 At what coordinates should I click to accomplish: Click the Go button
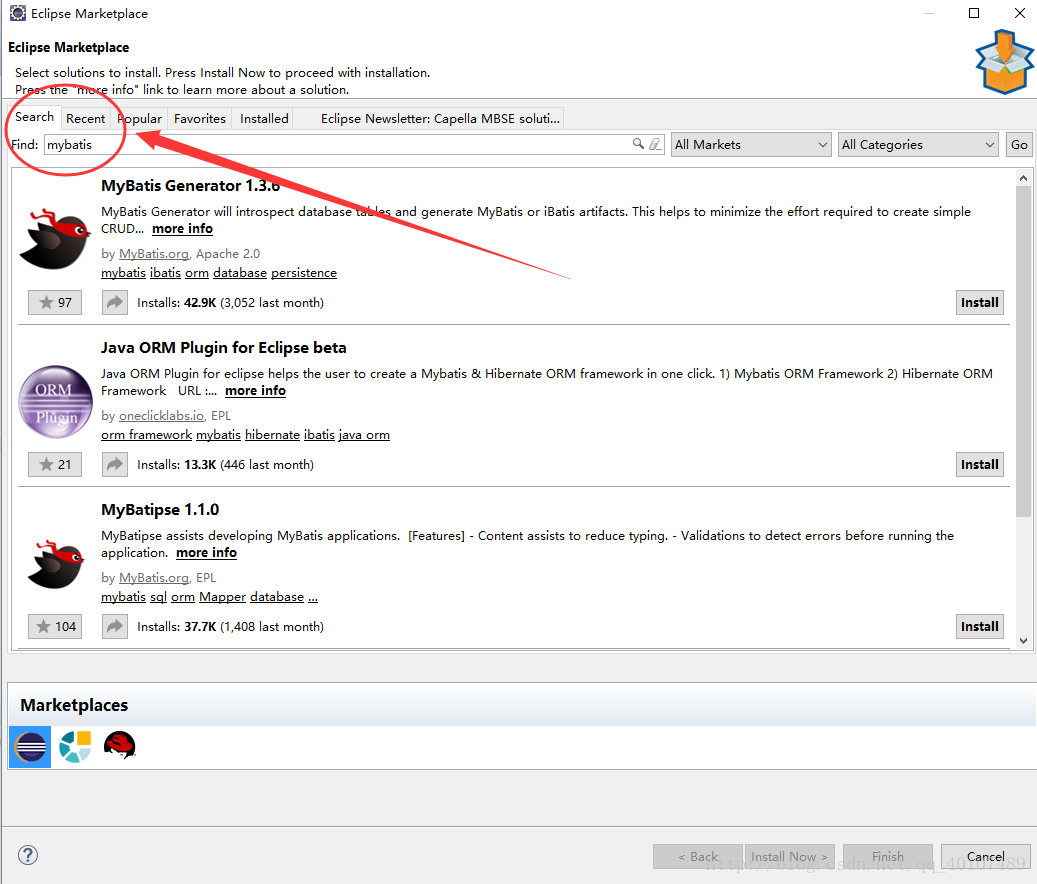(x=1019, y=145)
